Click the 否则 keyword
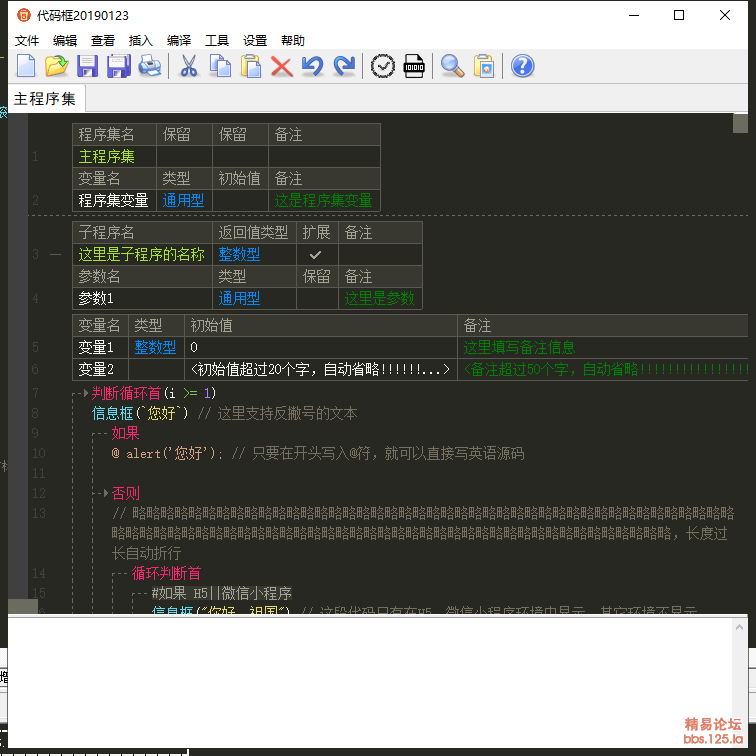756x756 pixels. coord(125,493)
